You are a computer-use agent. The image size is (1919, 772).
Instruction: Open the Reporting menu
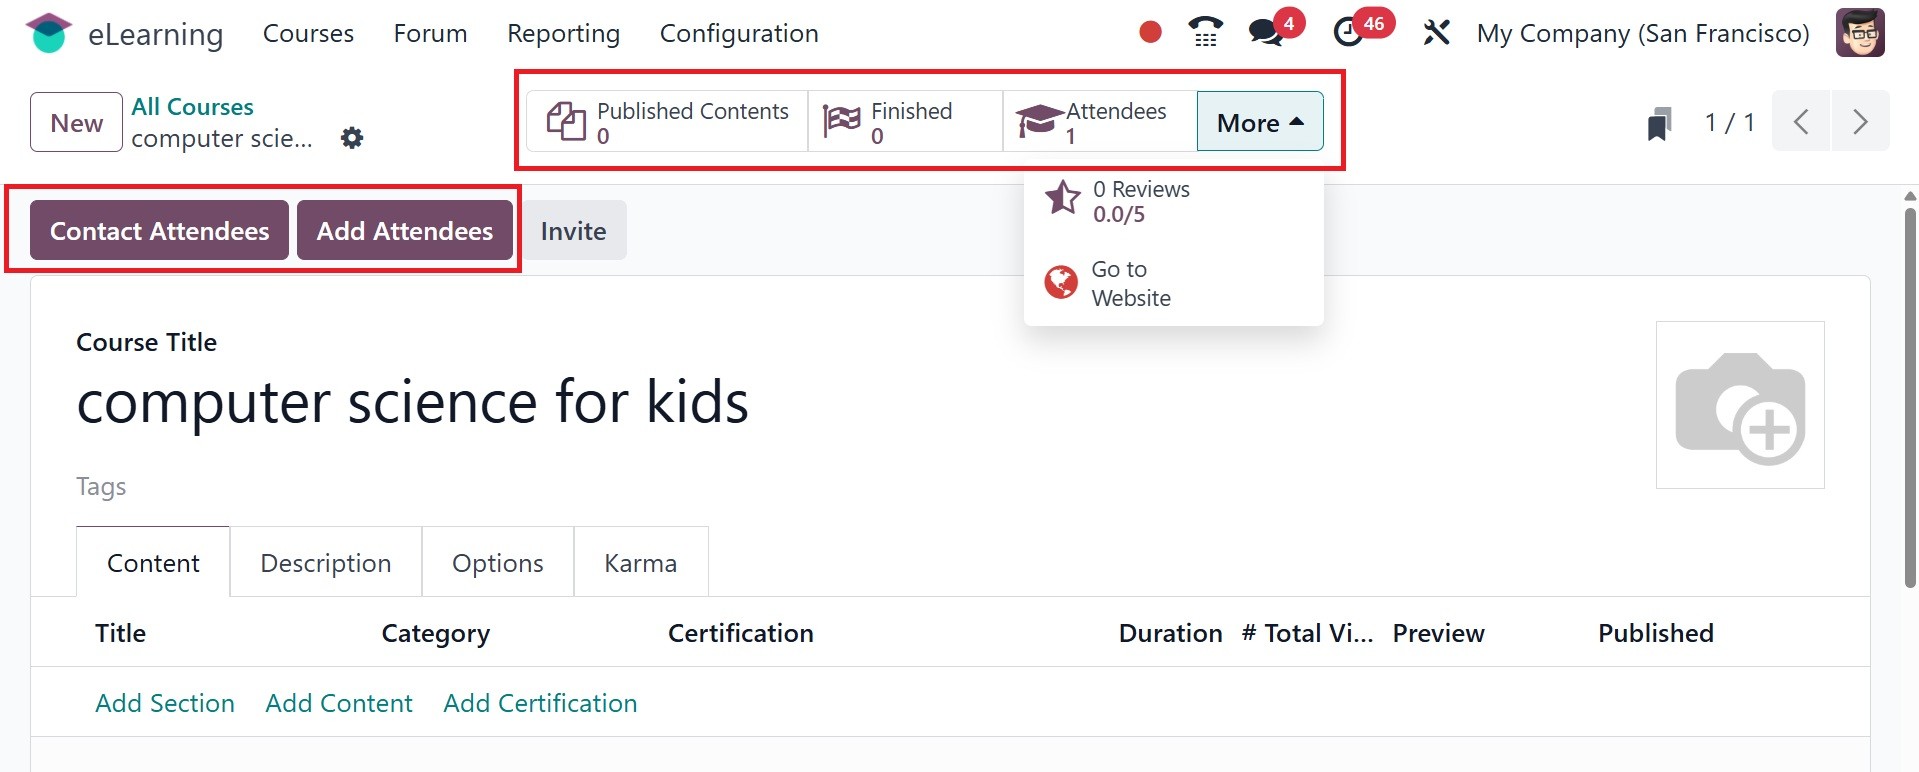(563, 33)
